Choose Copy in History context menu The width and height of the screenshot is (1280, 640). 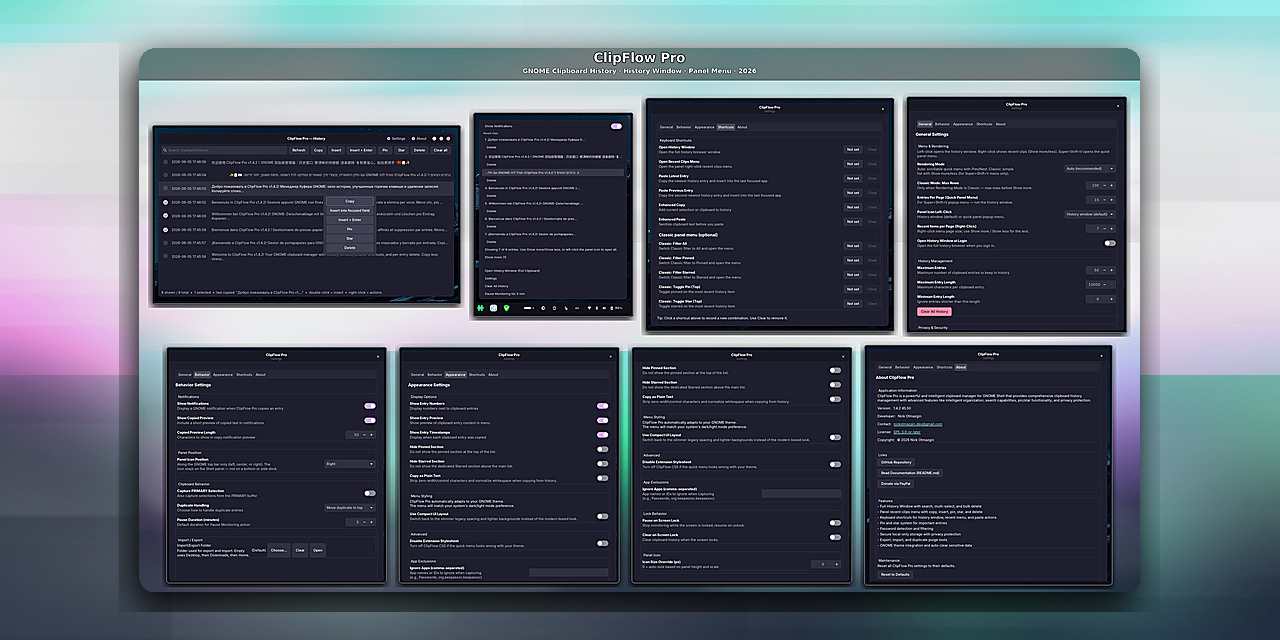point(350,201)
